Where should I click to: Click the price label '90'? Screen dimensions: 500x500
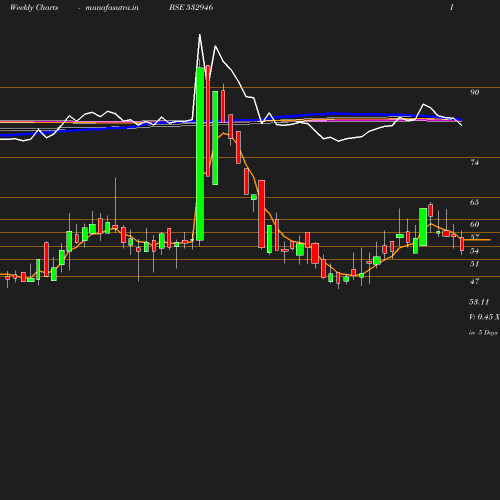474,92
